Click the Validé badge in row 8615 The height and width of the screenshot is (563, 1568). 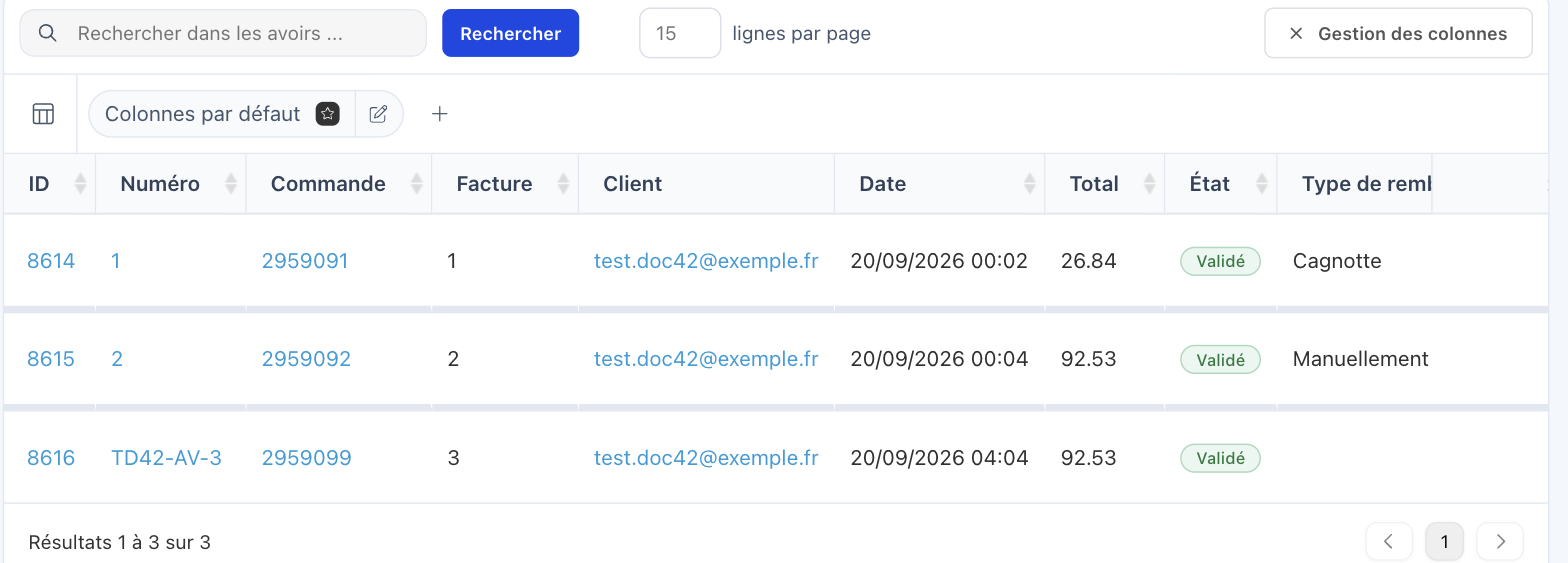(1220, 359)
